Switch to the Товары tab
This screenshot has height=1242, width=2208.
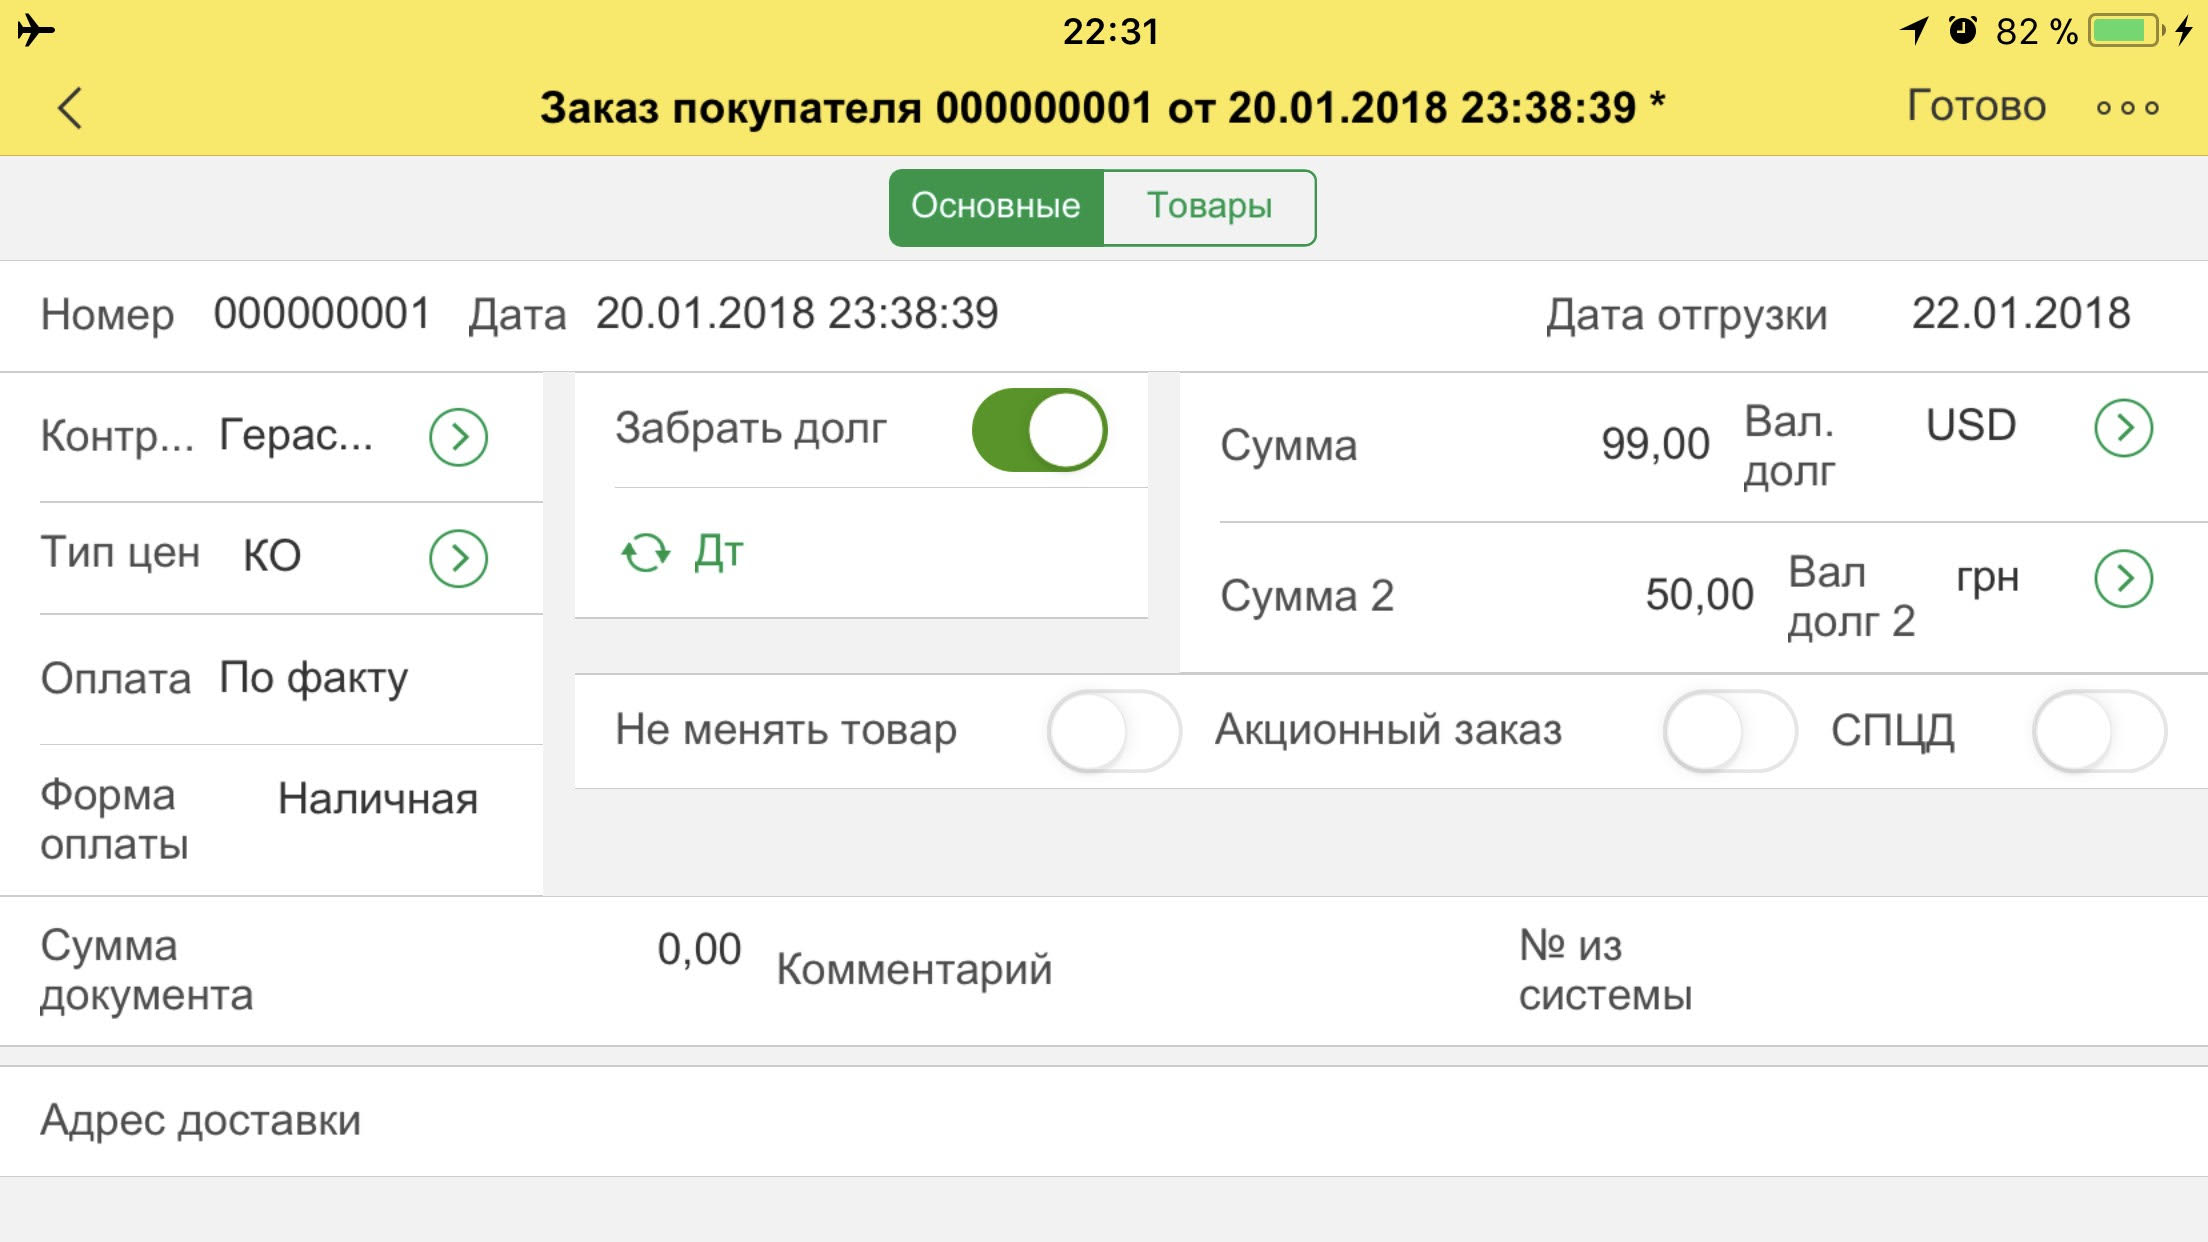[x=1209, y=207]
